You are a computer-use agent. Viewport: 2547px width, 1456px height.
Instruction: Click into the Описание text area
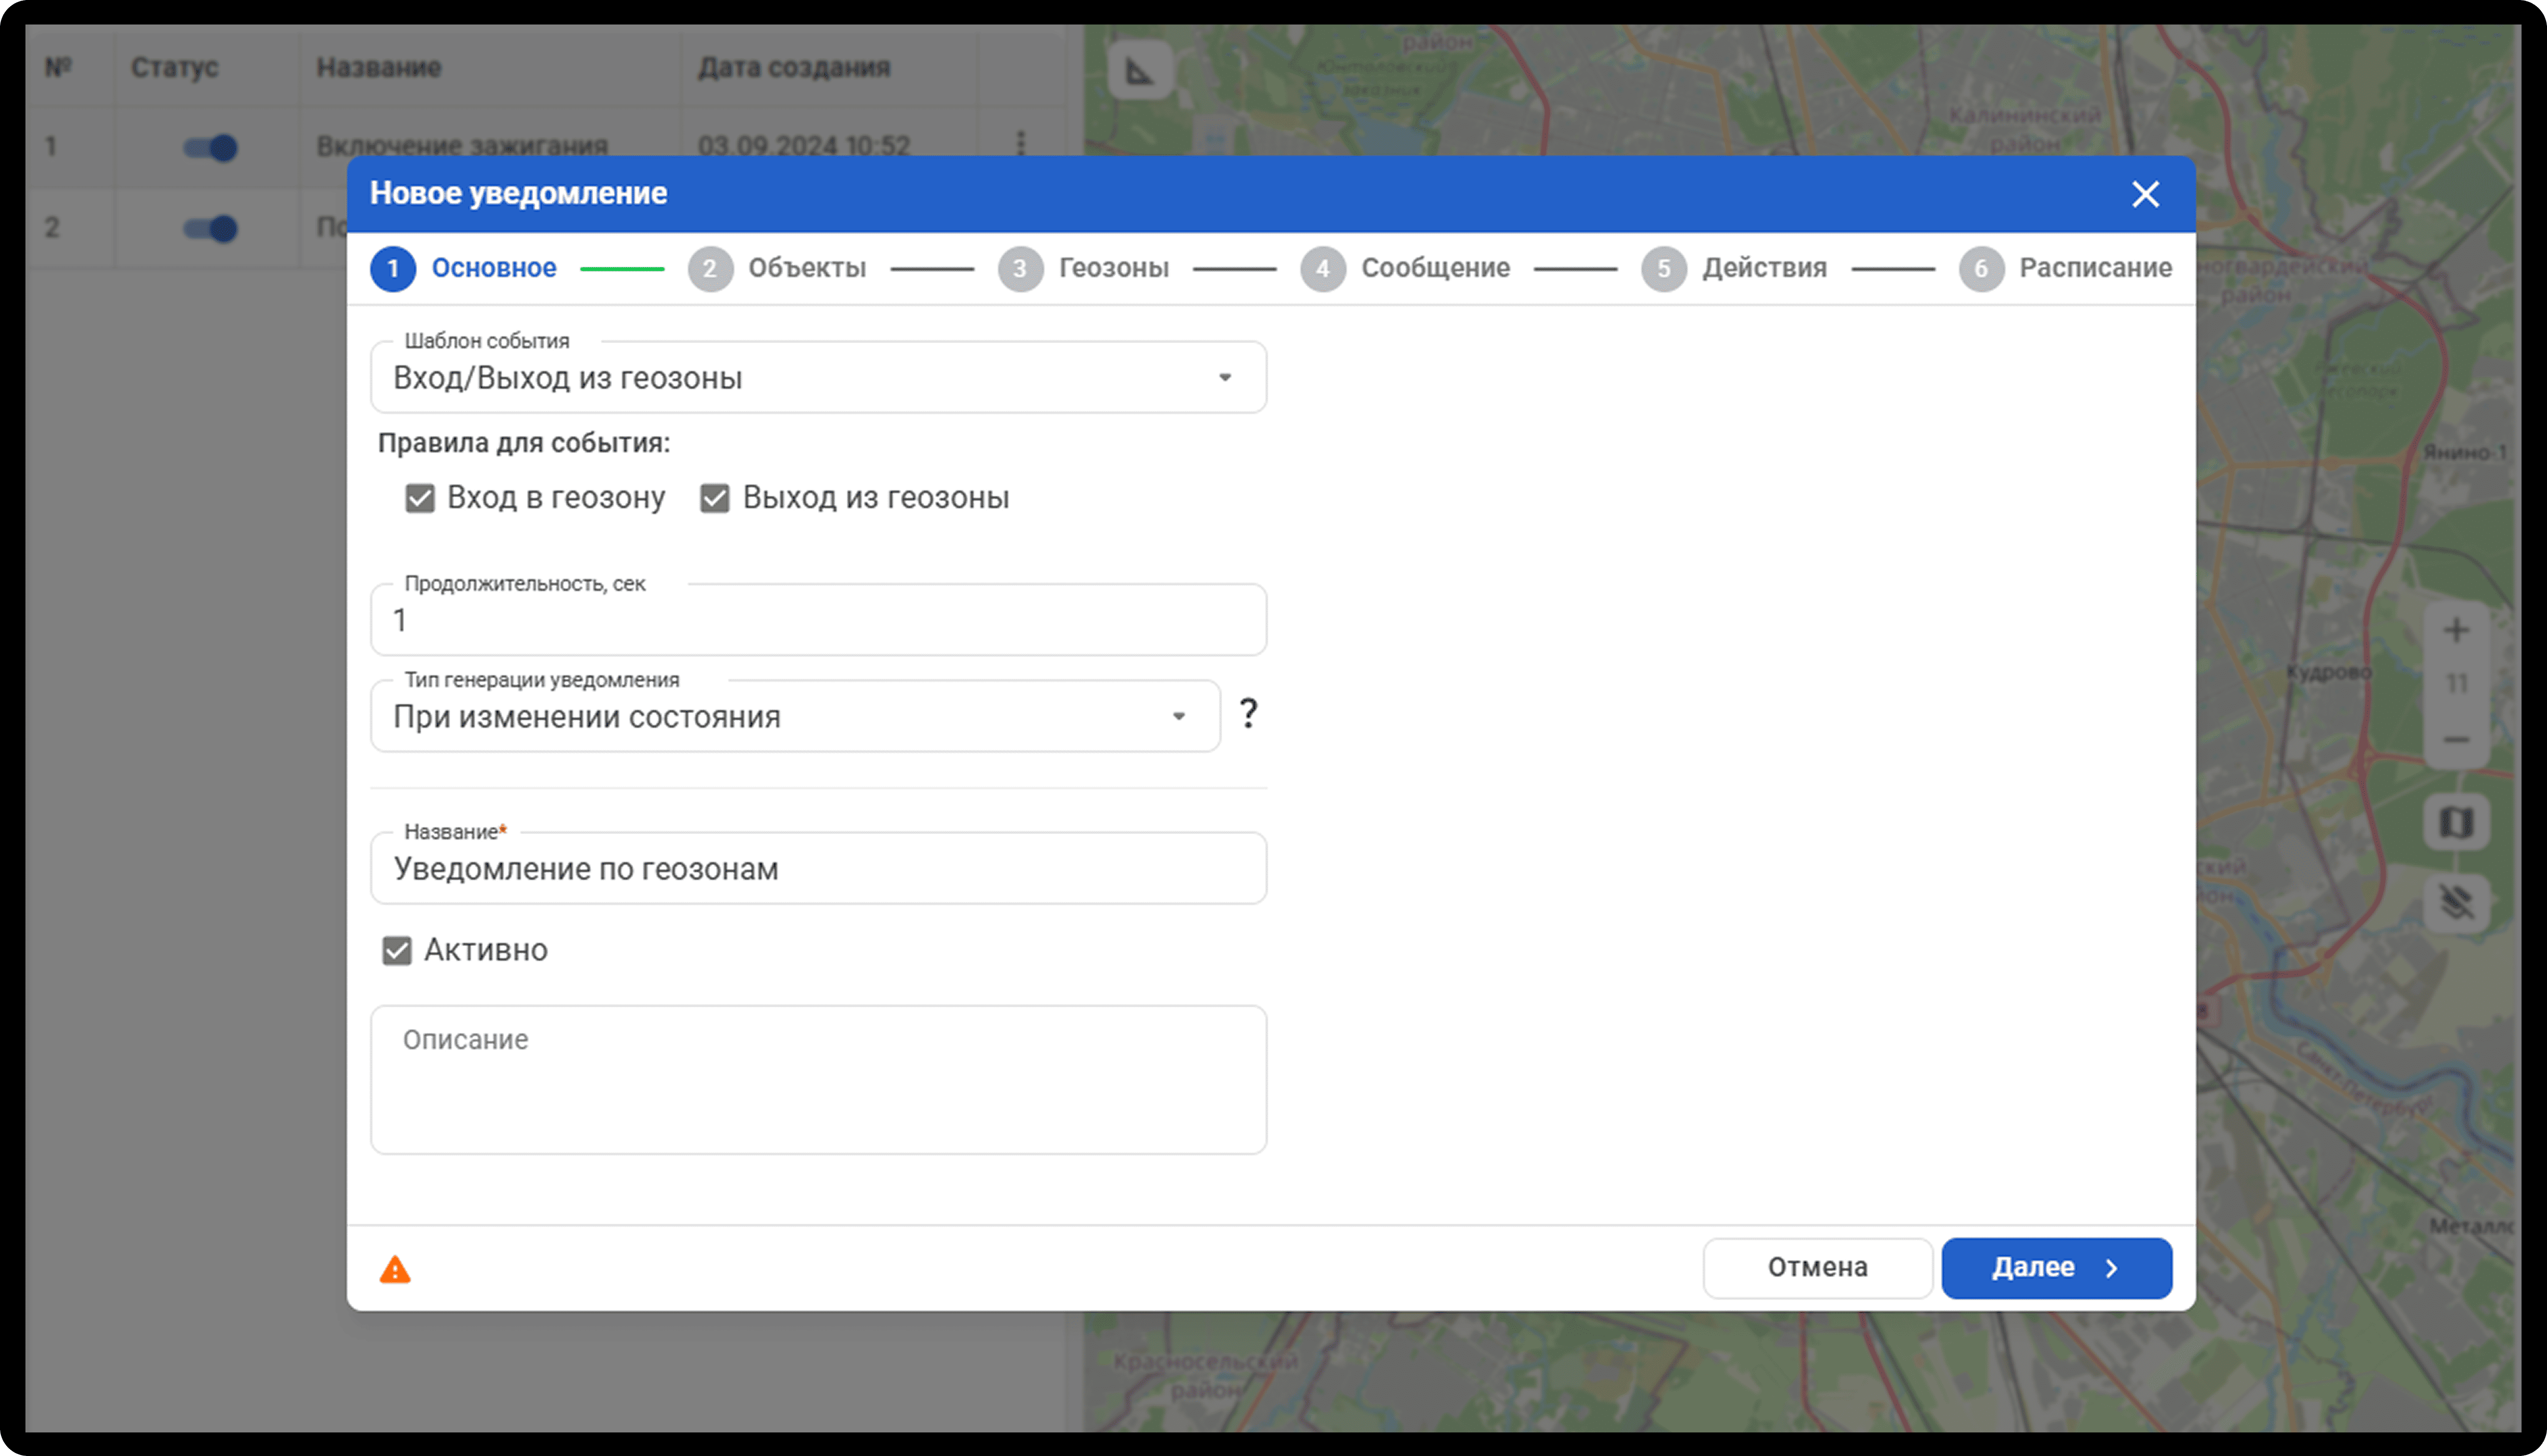click(x=818, y=1080)
